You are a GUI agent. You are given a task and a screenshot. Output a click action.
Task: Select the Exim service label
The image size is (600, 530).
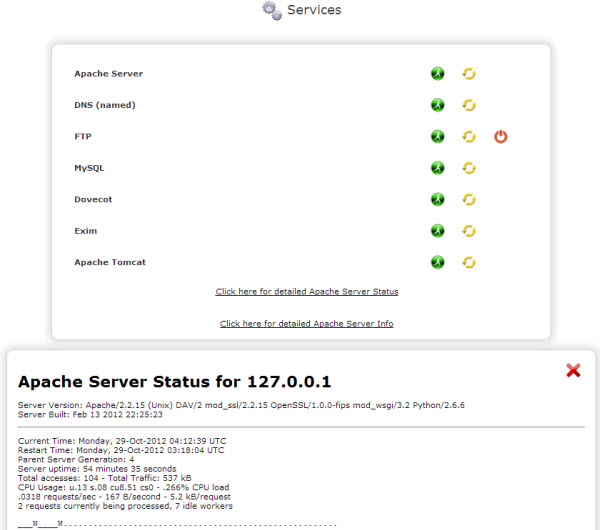(86, 231)
